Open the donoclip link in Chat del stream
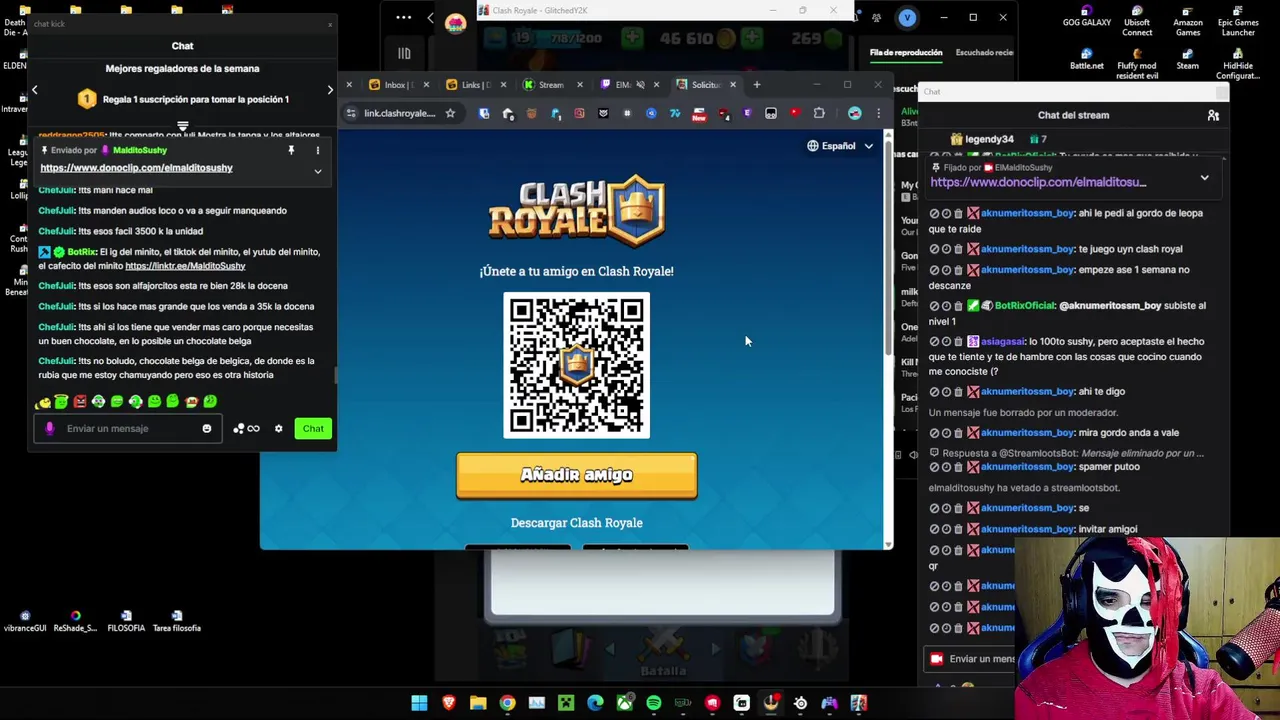Viewport: 1280px width, 720px height. click(1038, 183)
